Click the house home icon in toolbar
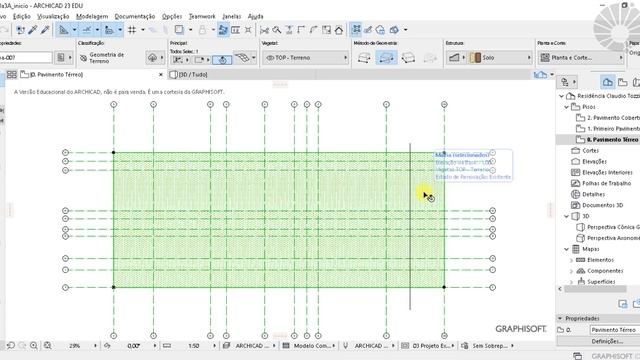 click(339, 30)
